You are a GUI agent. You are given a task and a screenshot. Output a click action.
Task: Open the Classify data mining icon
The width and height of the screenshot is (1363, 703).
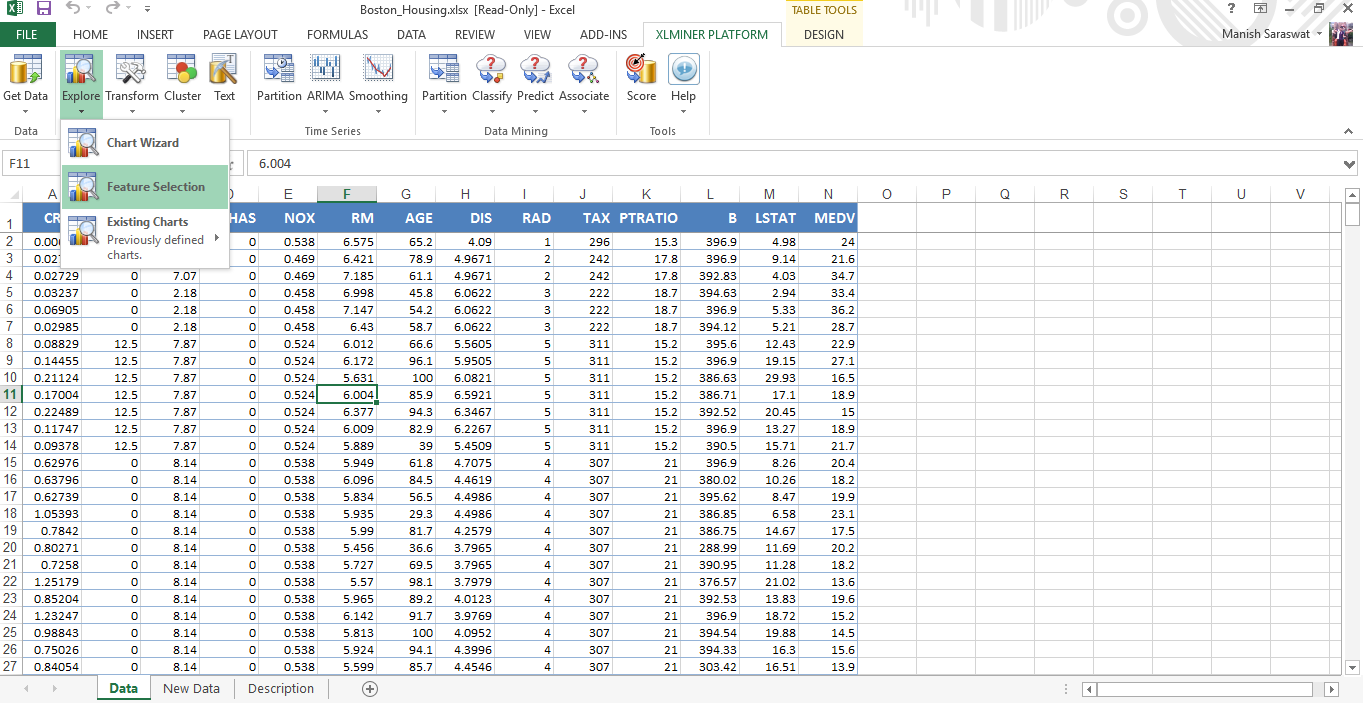(491, 72)
